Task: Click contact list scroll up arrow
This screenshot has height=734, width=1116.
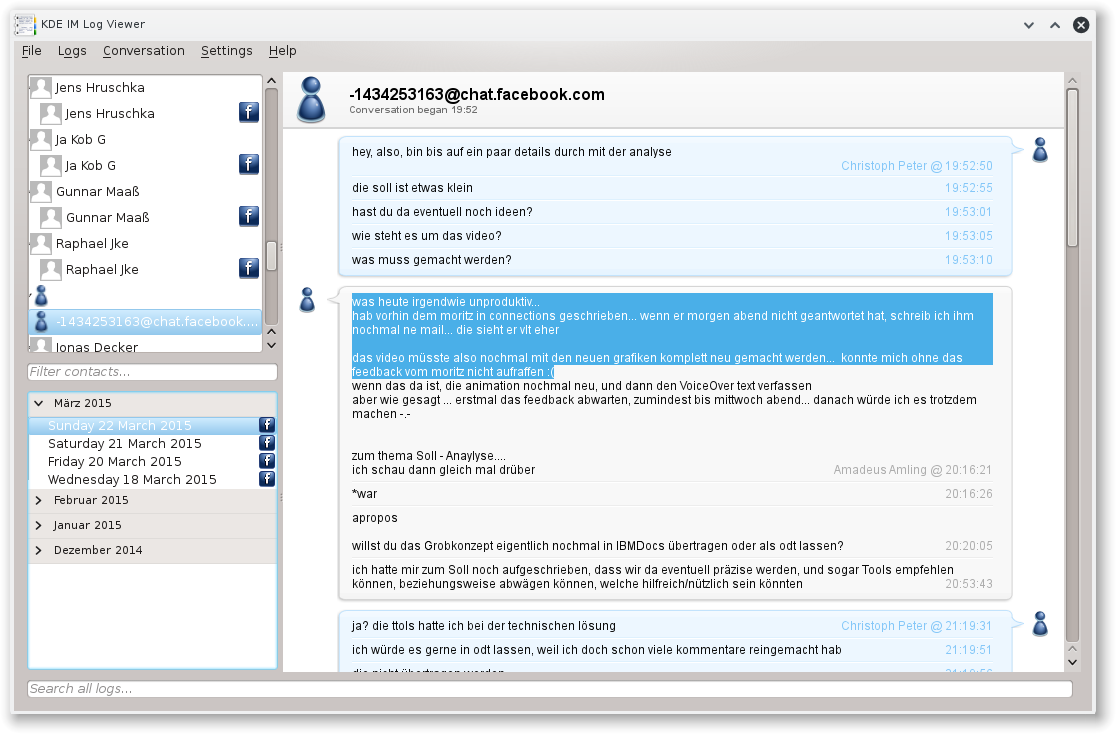Action: pos(271,81)
